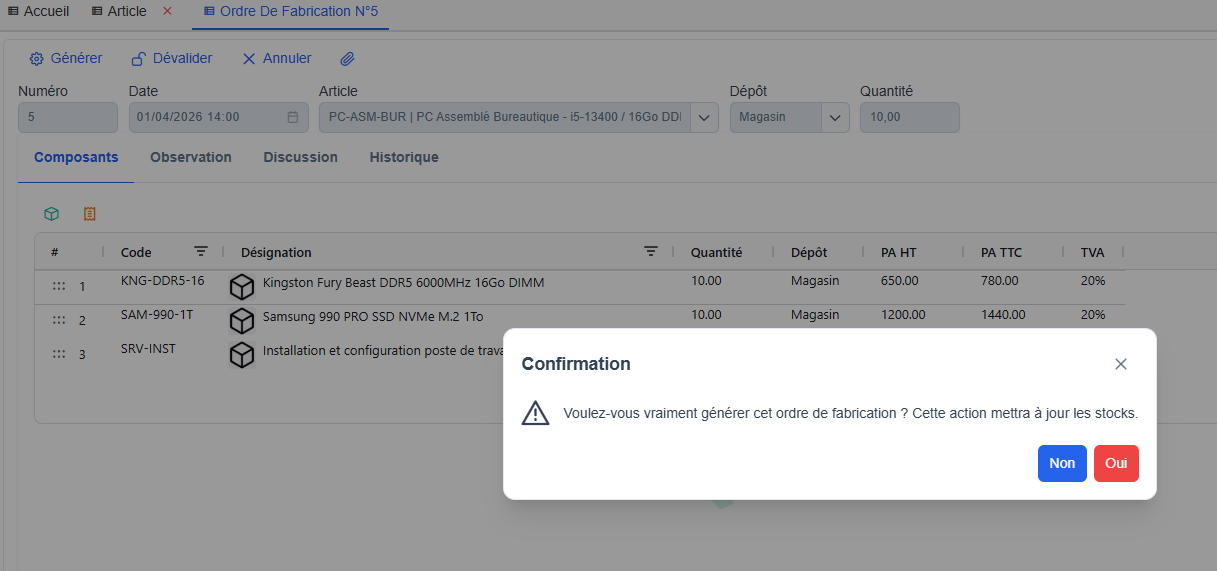
Task: Open the Historique tab
Action: pos(404,157)
